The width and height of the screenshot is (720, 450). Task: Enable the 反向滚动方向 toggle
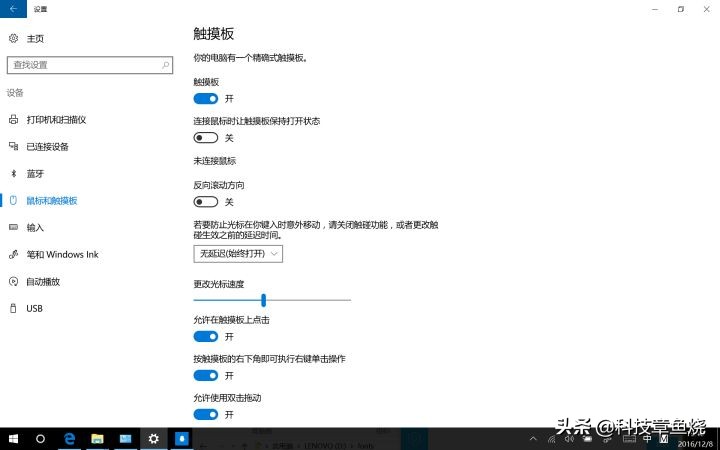tap(205, 202)
